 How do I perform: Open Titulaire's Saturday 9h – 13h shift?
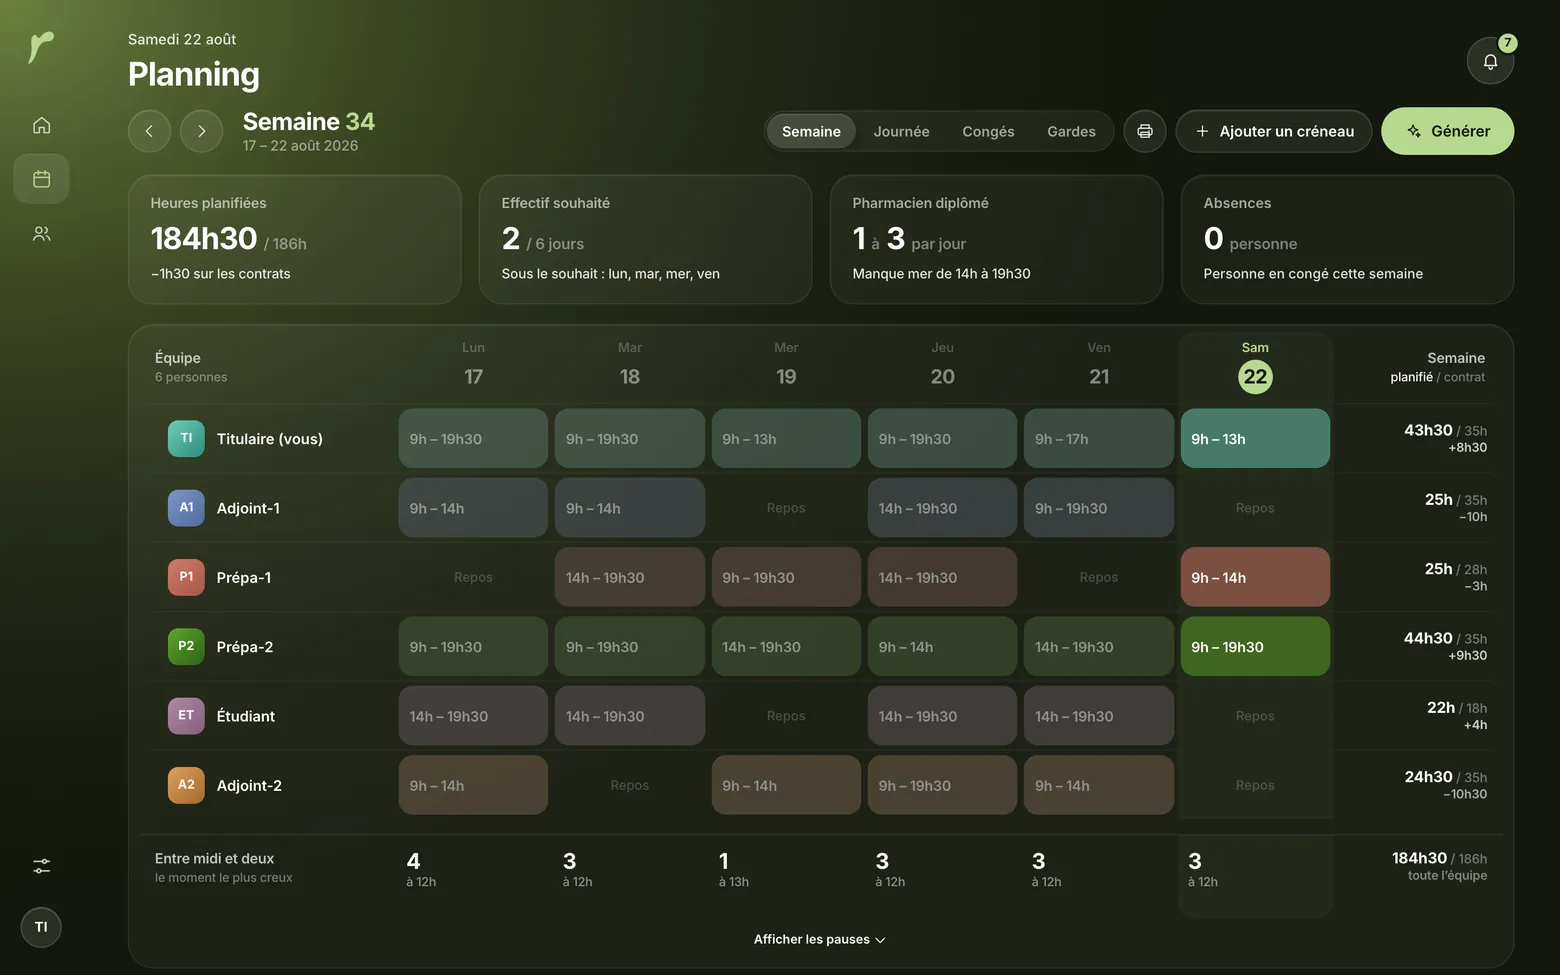pos(1255,438)
